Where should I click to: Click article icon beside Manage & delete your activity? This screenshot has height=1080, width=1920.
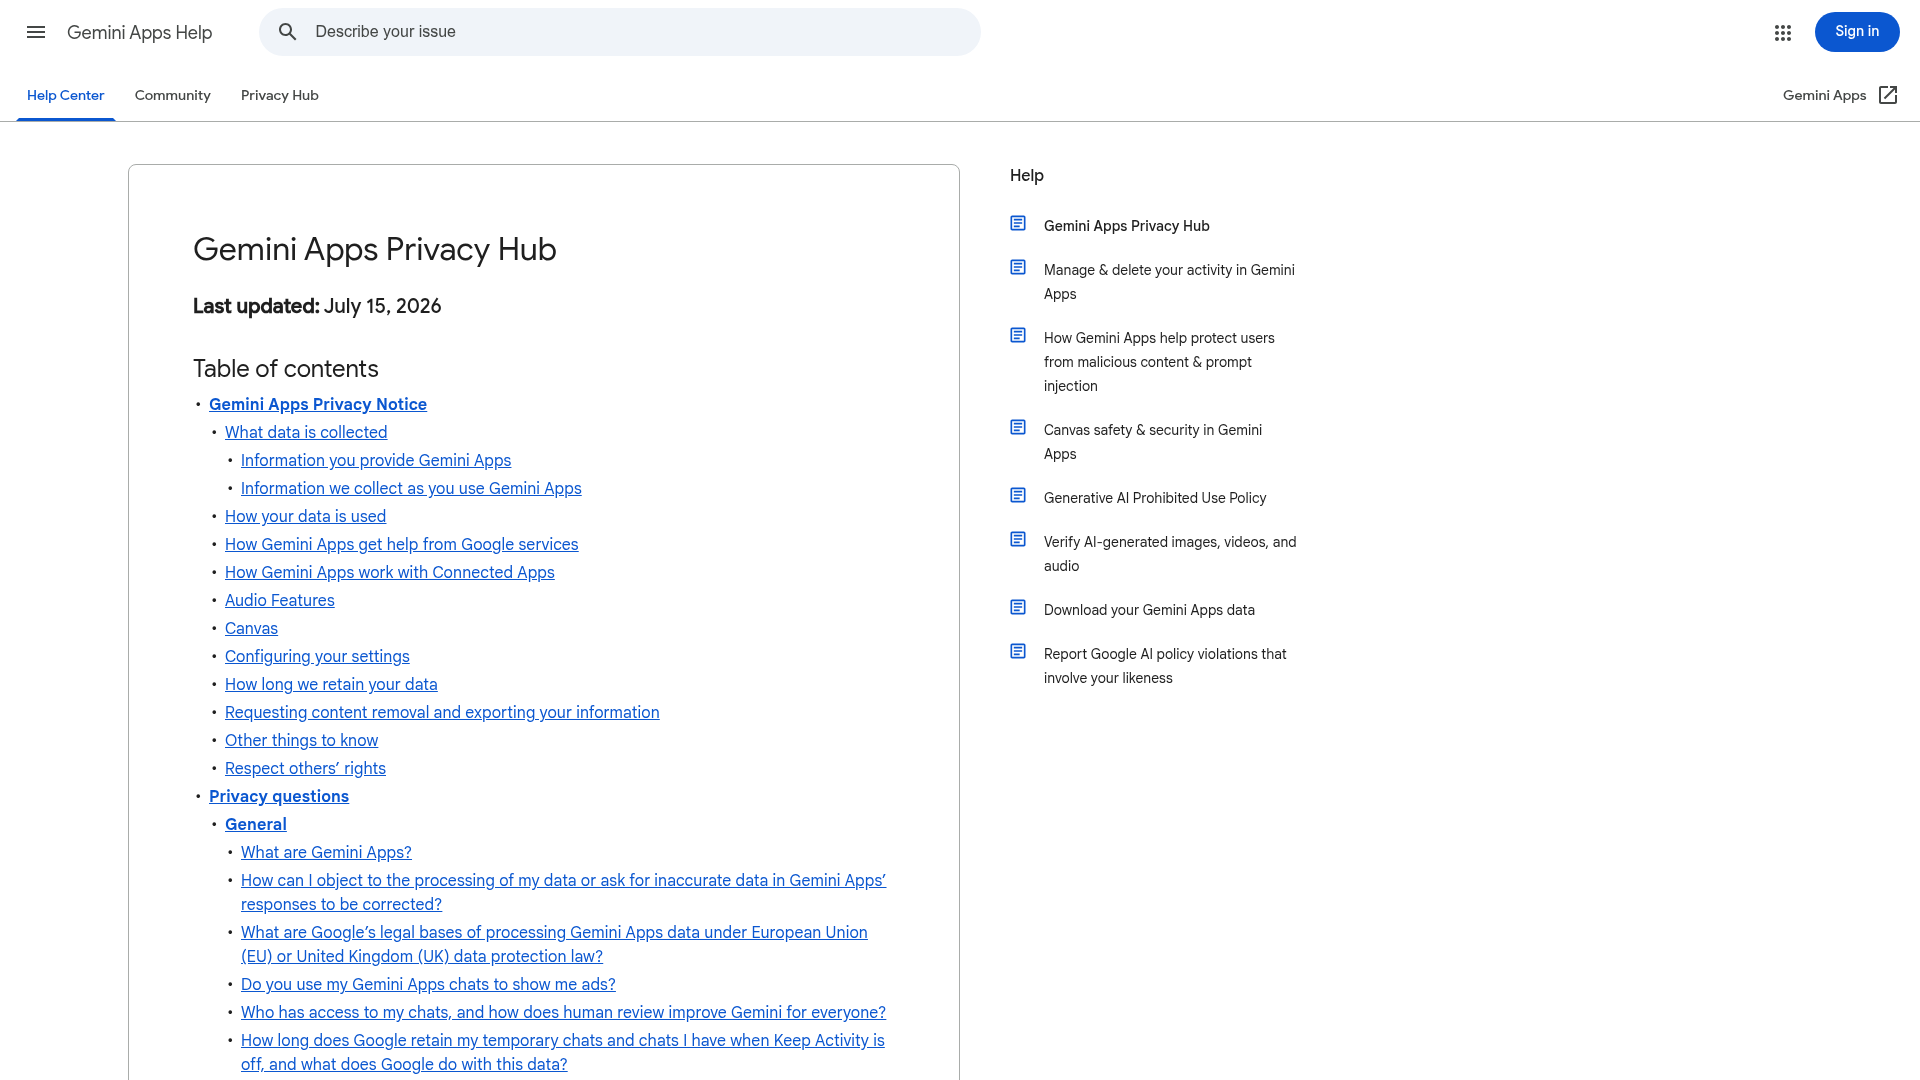coord(1018,267)
